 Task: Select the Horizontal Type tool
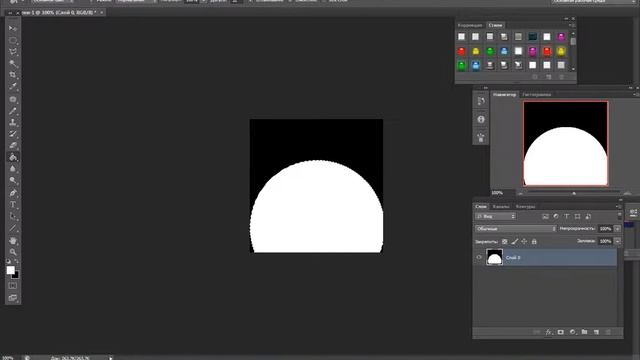(13, 204)
